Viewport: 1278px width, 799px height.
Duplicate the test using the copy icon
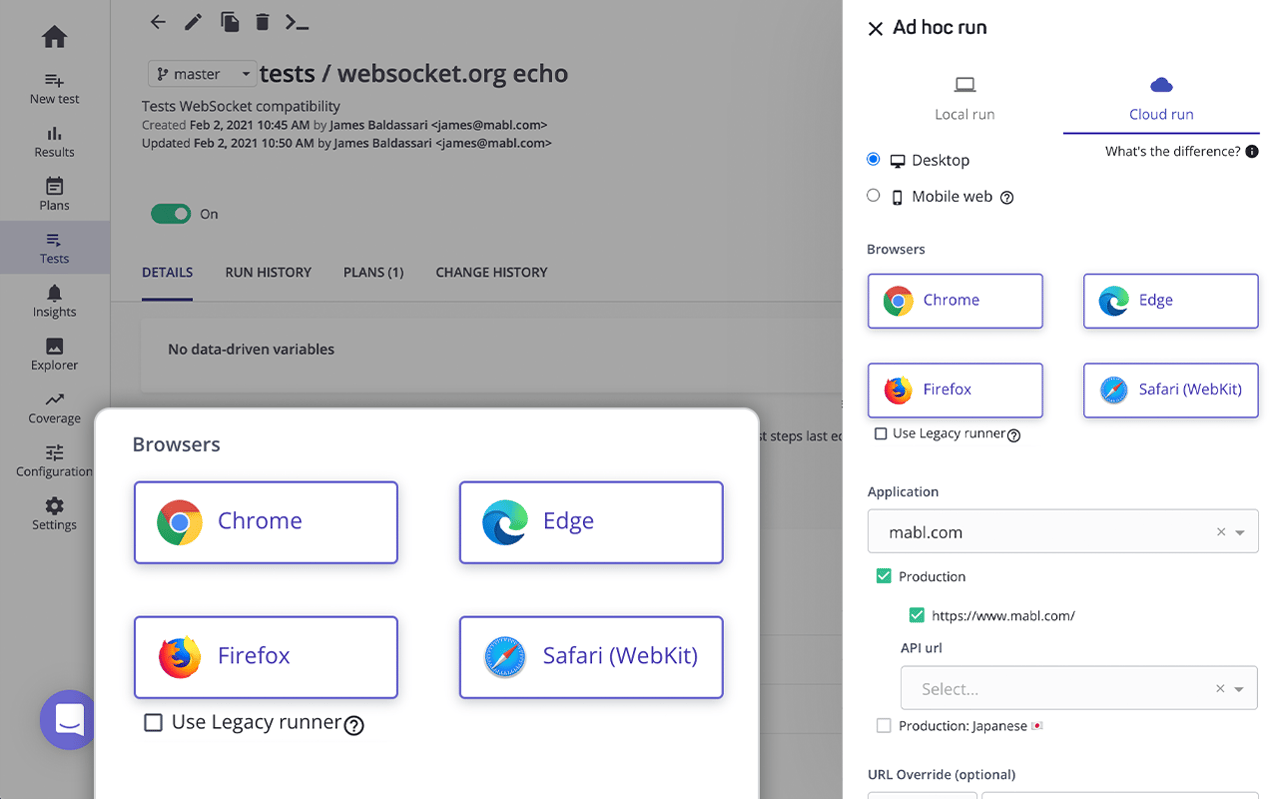228,21
